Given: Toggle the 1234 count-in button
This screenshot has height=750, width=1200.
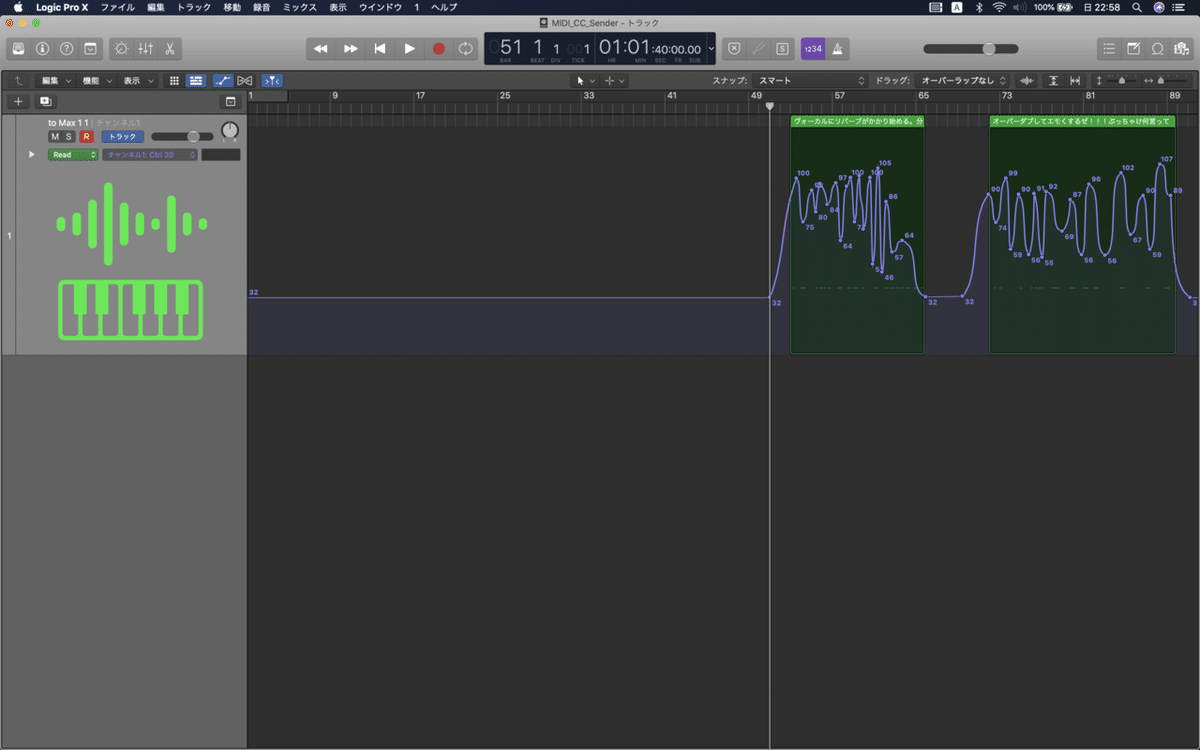Looking at the screenshot, I should 813,48.
